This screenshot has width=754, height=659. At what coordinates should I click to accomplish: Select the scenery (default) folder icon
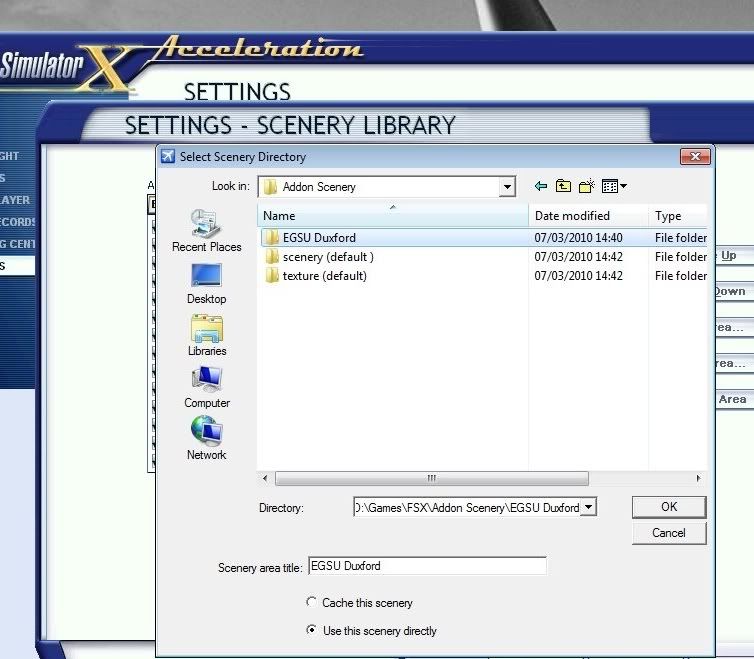tap(272, 257)
